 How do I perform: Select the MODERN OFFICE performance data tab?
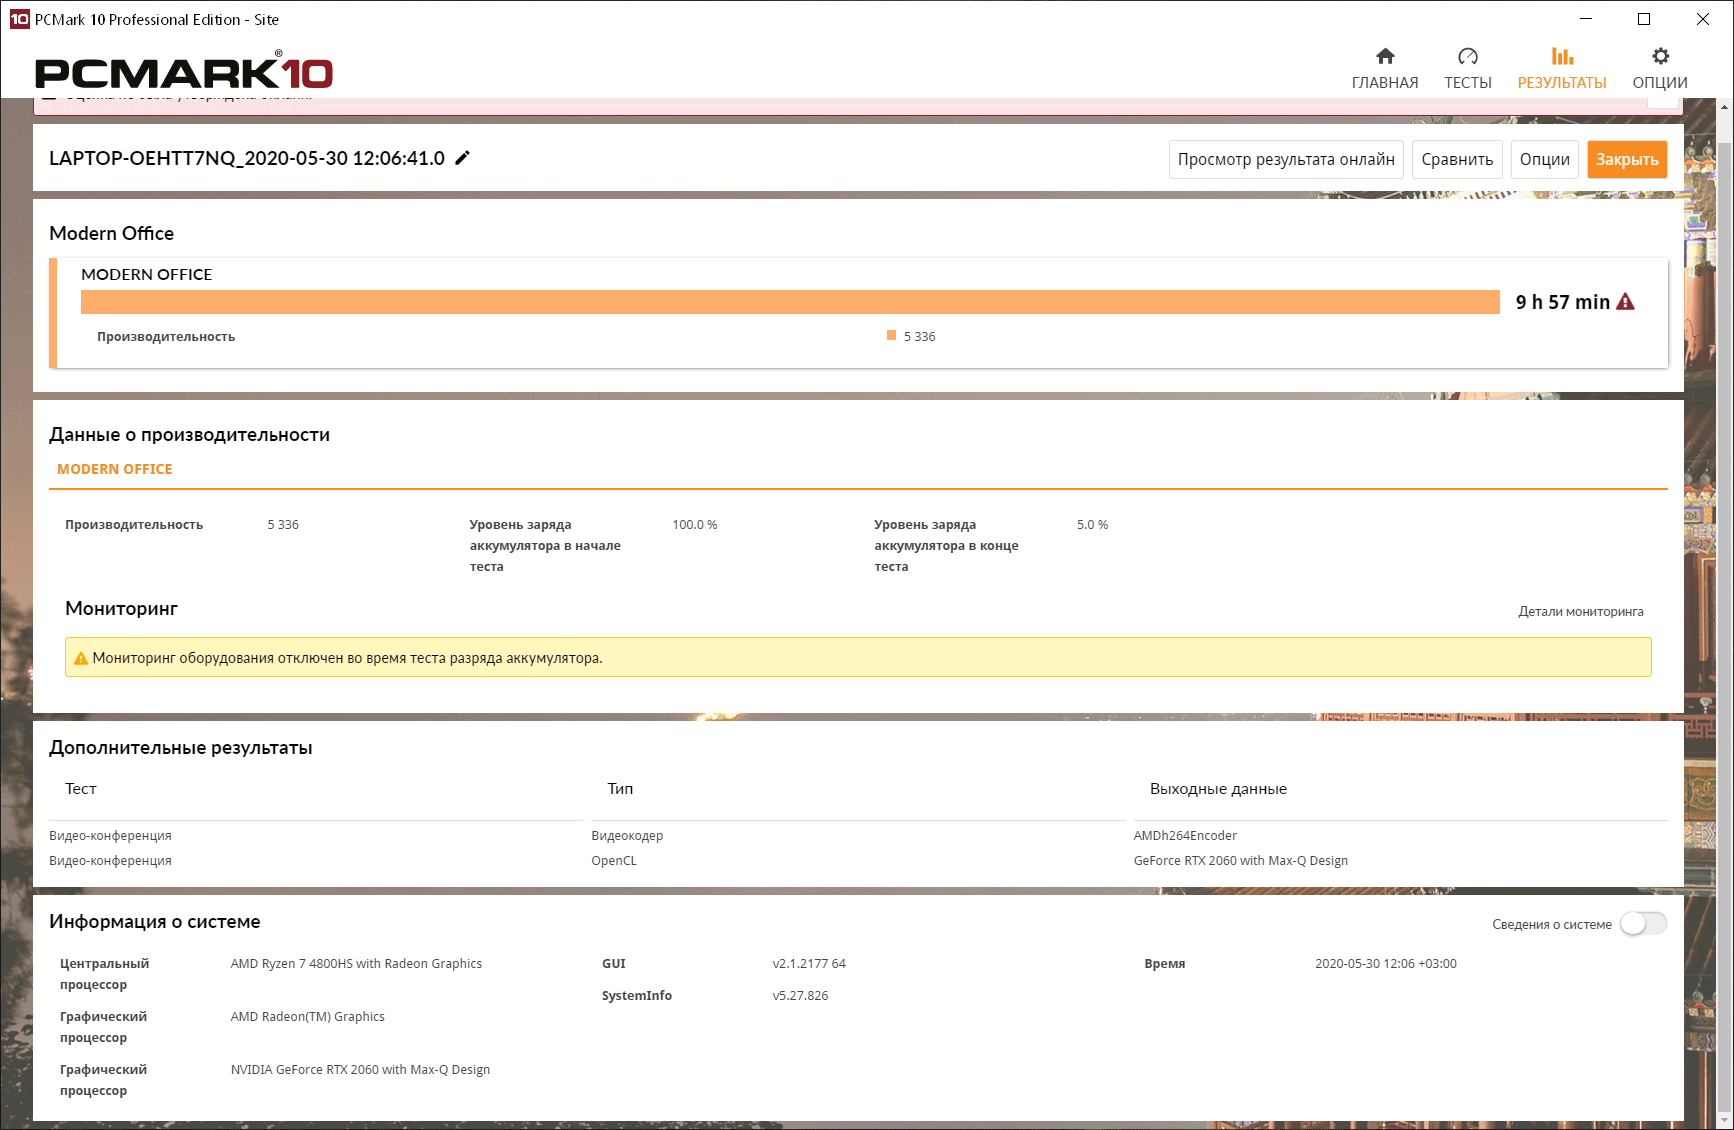[x=115, y=469]
